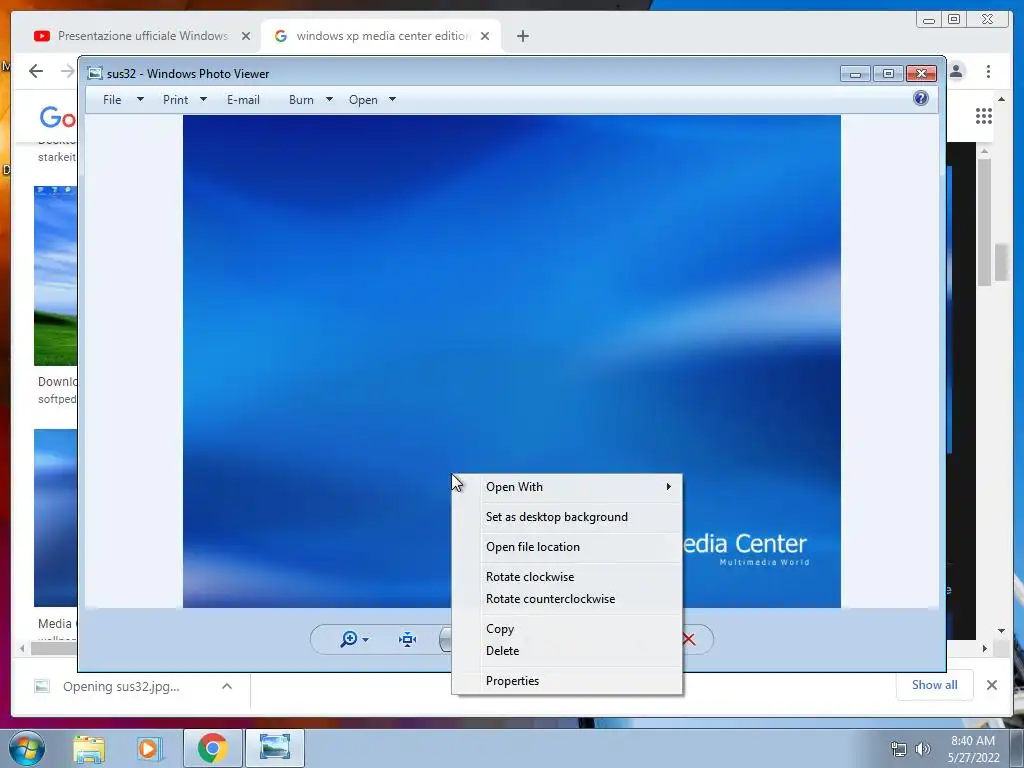Viewport: 1024px width, 768px height.
Task: Open the zoom magnifier control in Photo Viewer
Action: 349,639
